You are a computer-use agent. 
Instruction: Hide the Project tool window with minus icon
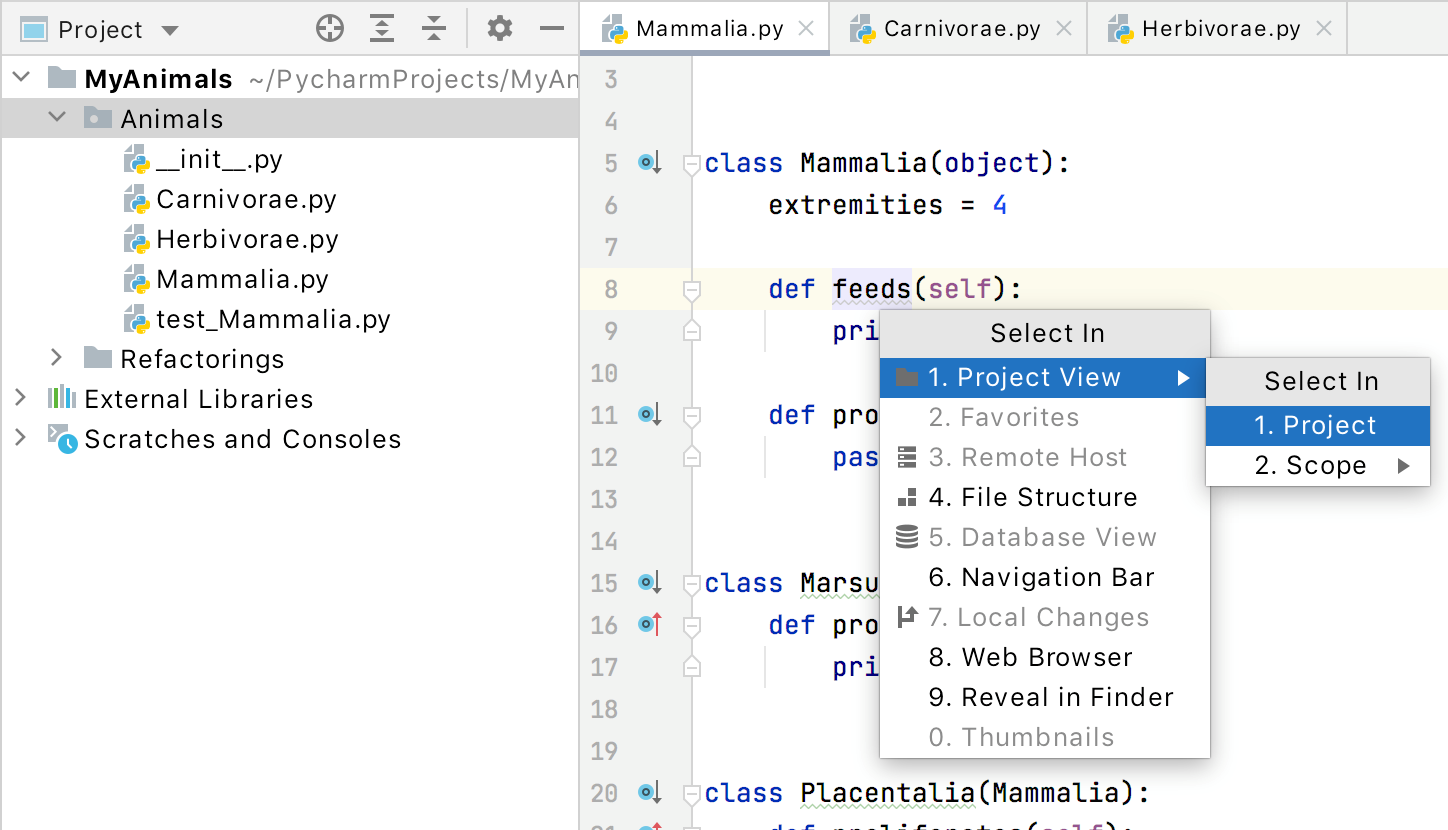[x=552, y=29]
